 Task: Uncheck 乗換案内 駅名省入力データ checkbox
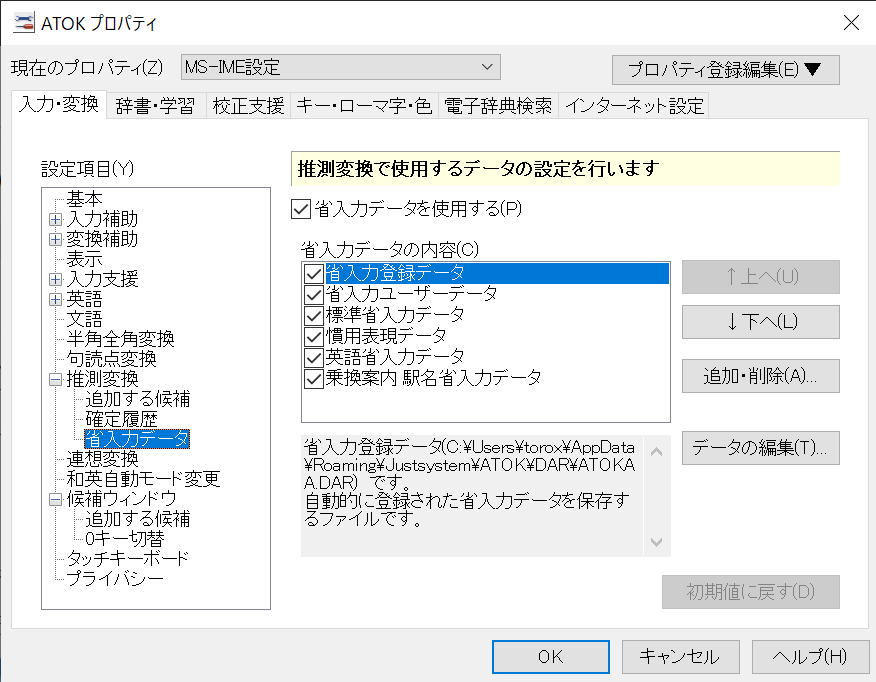click(x=313, y=379)
